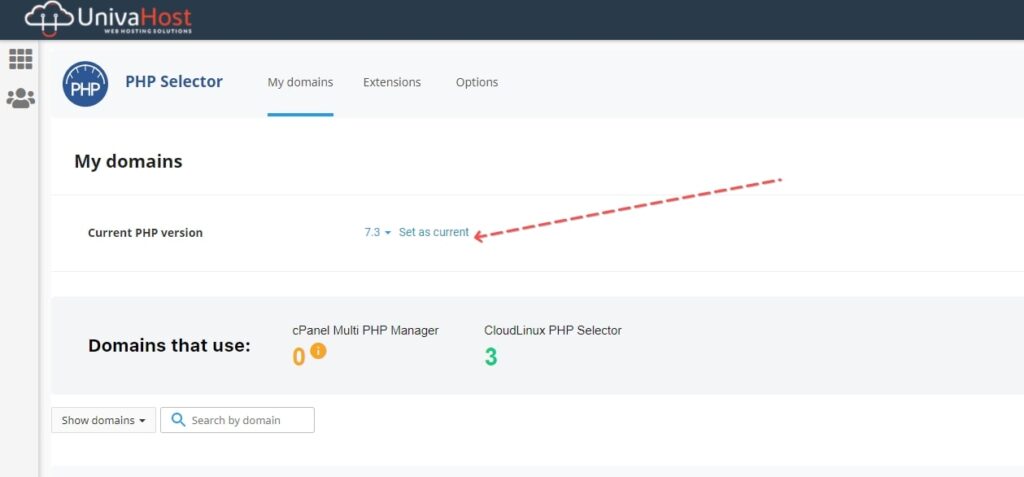Image resolution: width=1024 pixels, height=477 pixels.
Task: Open the 7.3 PHP version dropdown
Action: click(x=377, y=232)
